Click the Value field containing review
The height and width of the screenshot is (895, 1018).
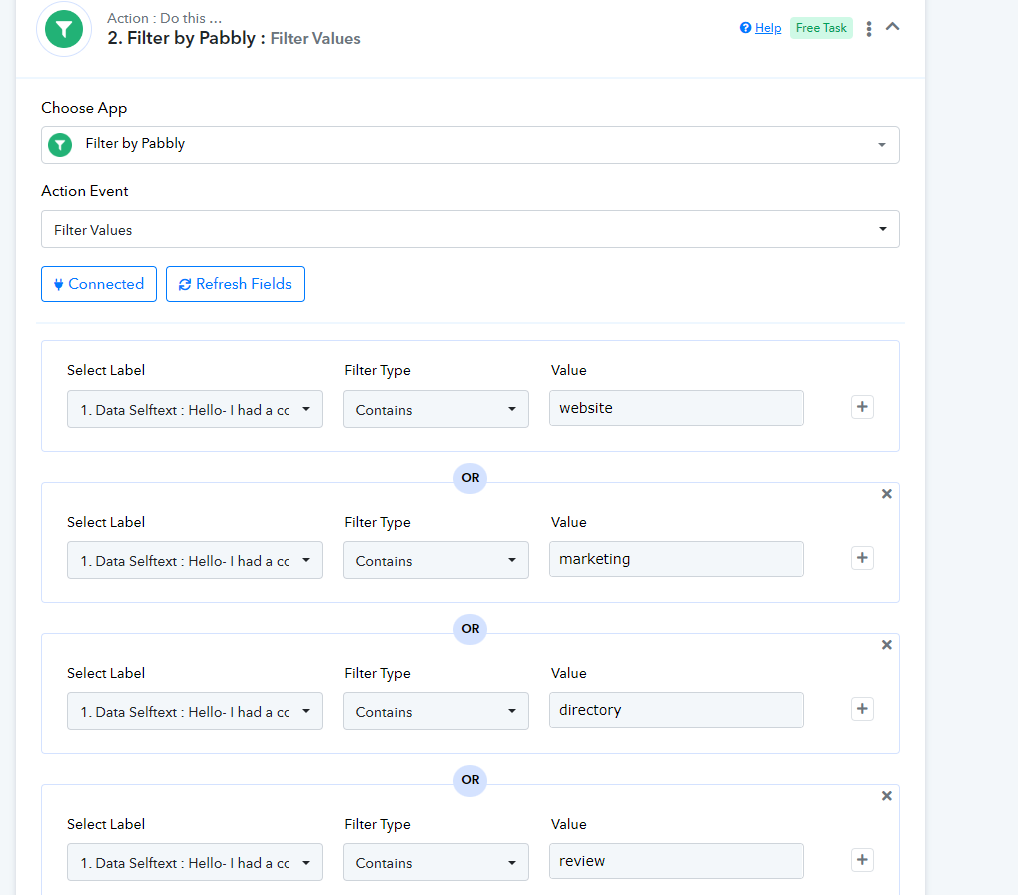pyautogui.click(x=676, y=861)
